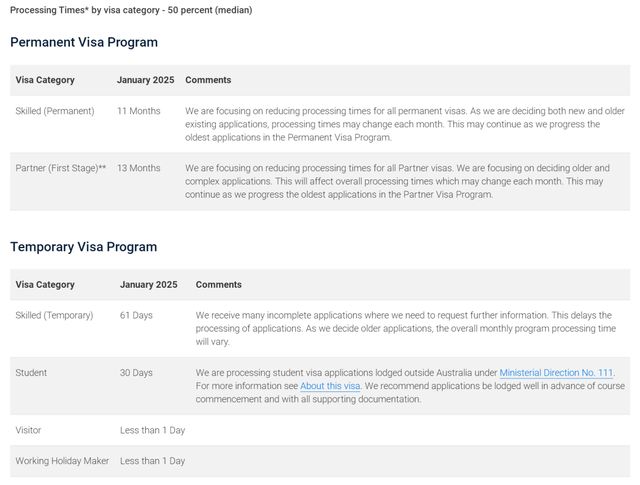Click the Working Holiday Maker row label

[x=60, y=461]
